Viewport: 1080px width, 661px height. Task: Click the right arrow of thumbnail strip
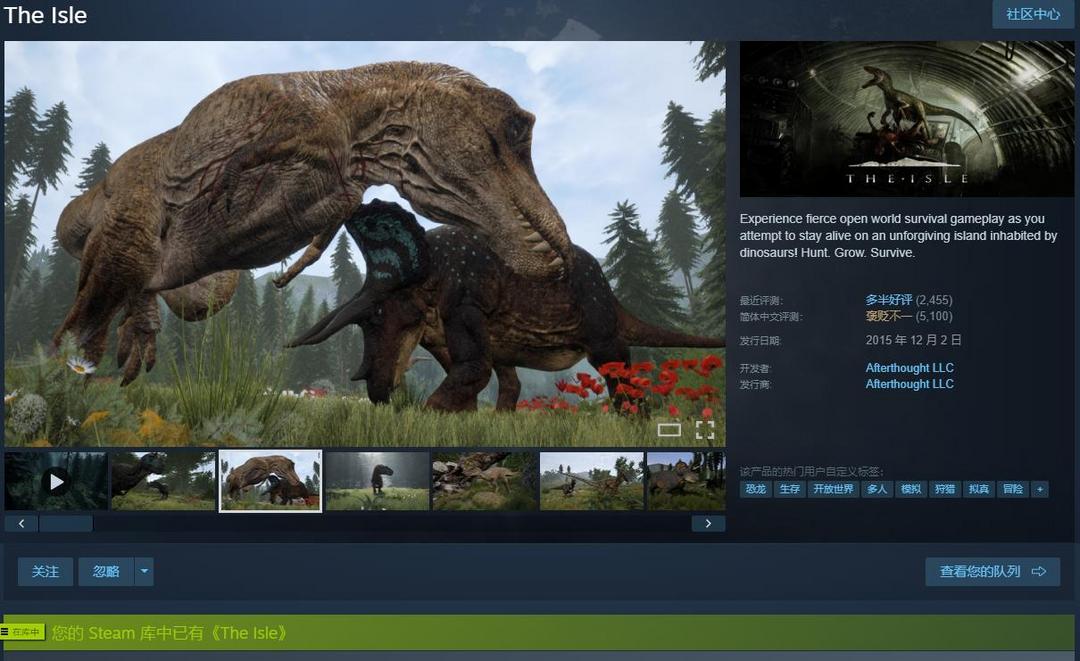click(x=708, y=524)
